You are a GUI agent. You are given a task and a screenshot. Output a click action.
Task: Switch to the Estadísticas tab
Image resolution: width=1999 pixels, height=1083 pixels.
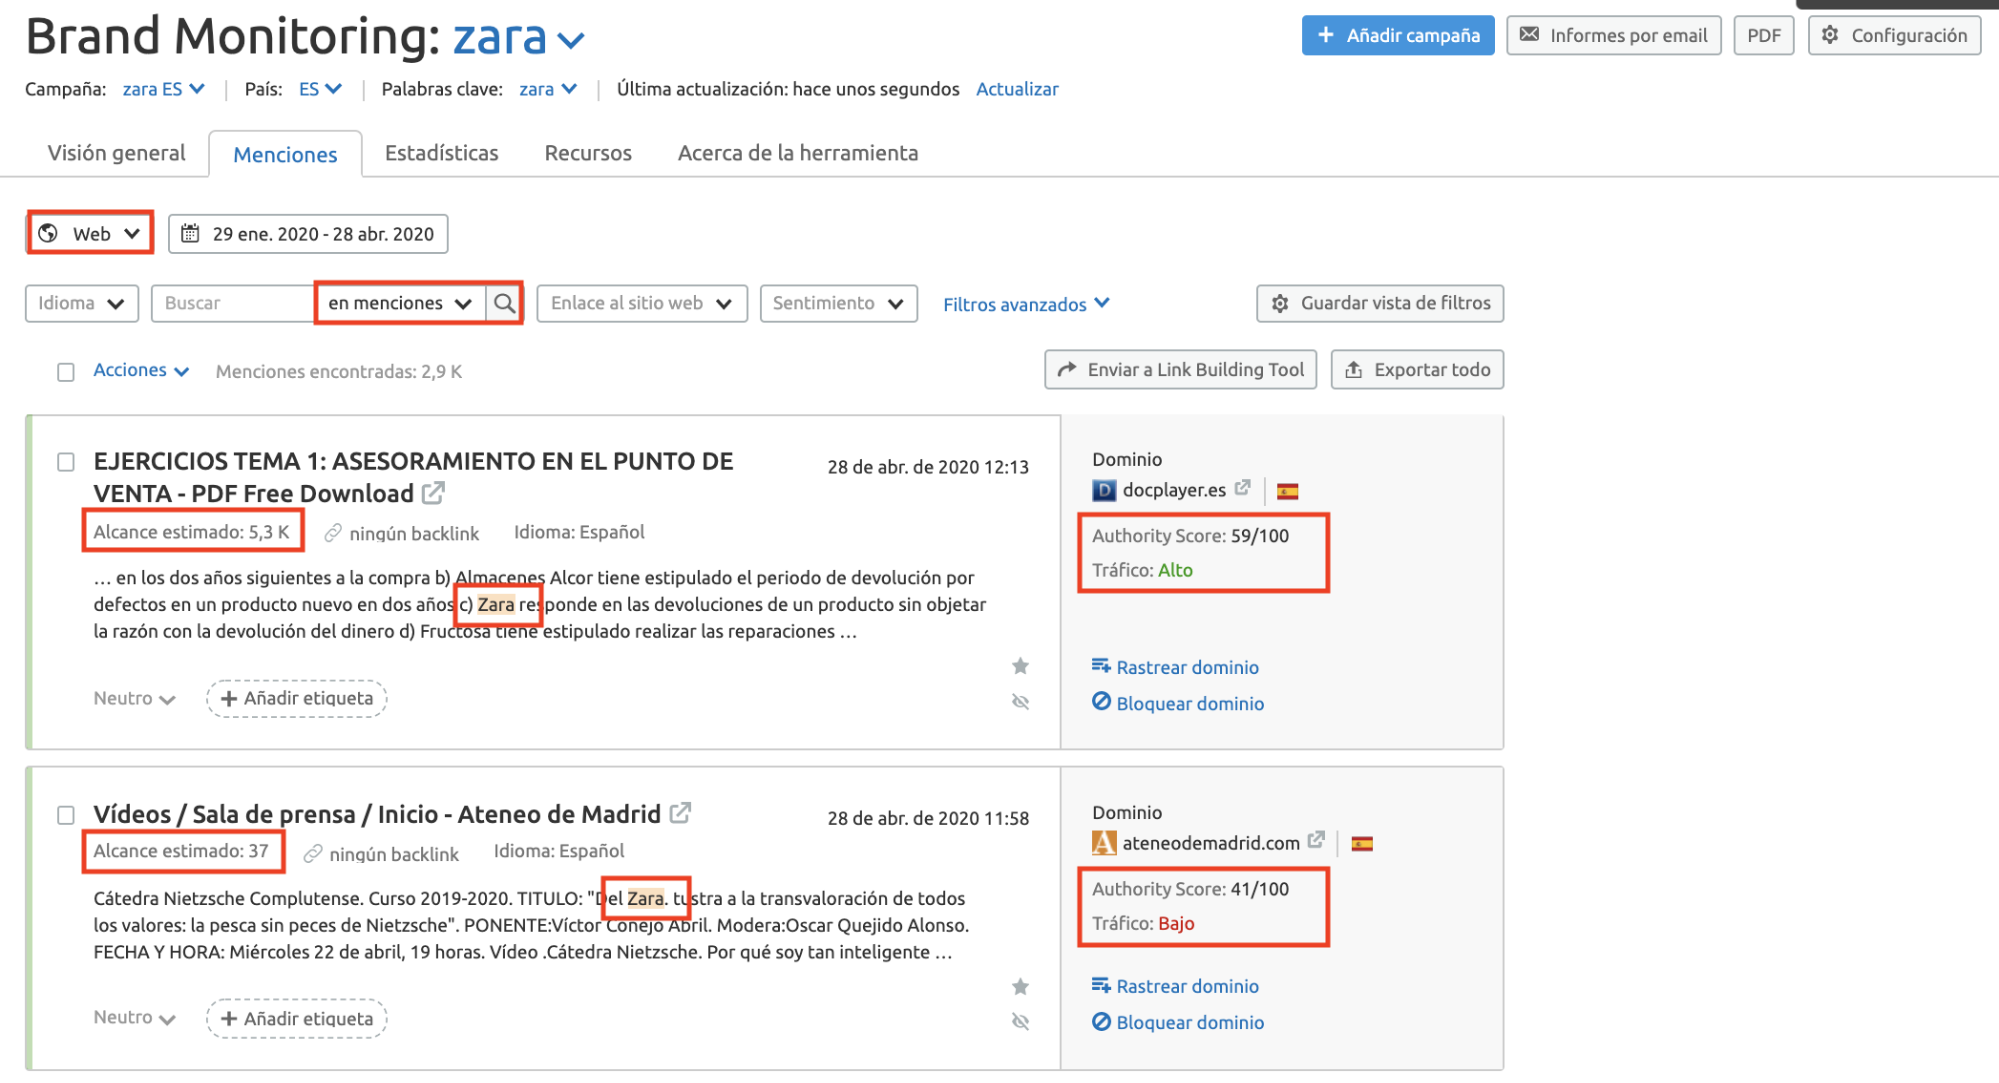tap(441, 153)
